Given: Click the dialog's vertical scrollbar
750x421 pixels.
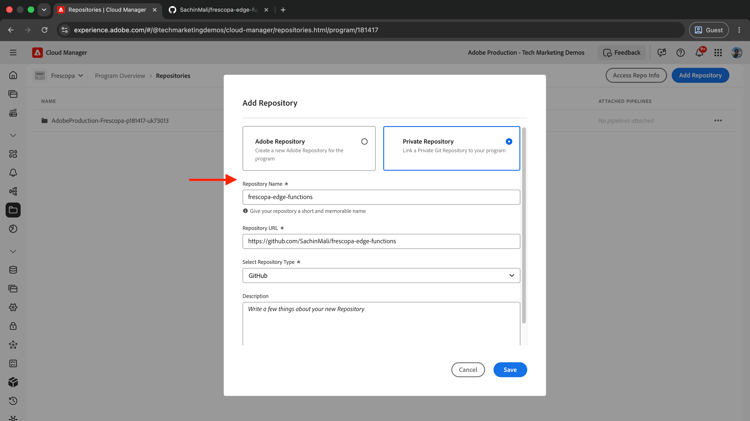Looking at the screenshot, I should click(524, 225).
